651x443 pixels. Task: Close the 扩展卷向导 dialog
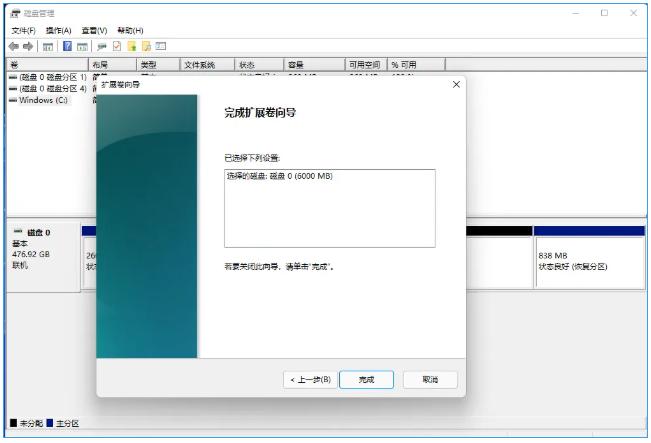click(x=456, y=85)
